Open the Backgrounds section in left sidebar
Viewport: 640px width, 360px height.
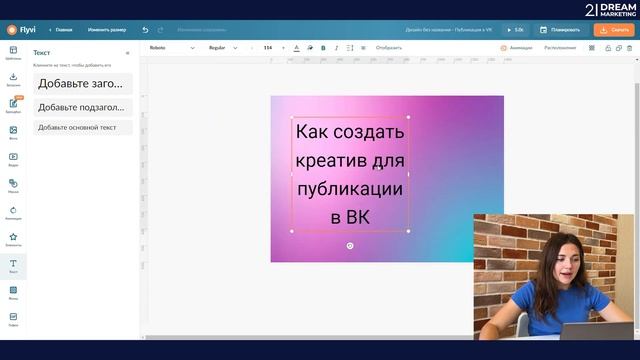(13, 293)
